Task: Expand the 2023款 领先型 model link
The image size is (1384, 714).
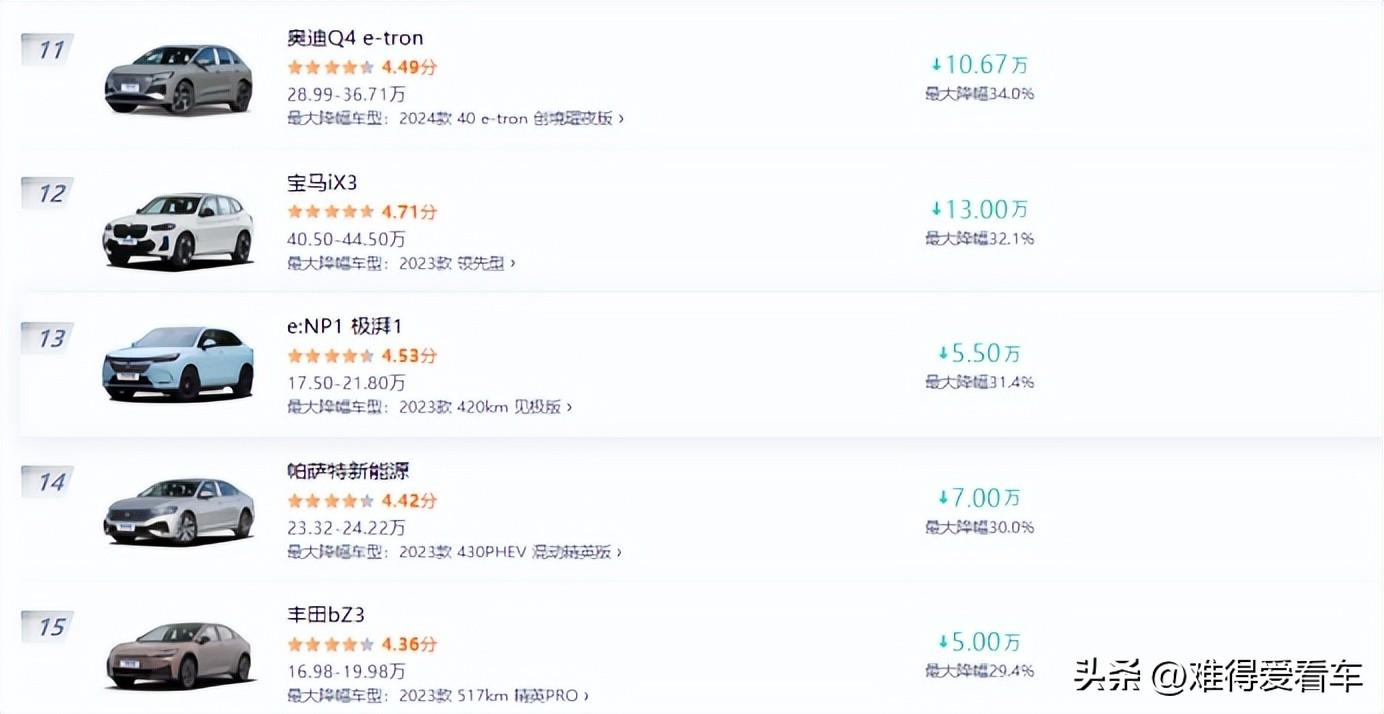Action: [x=456, y=263]
